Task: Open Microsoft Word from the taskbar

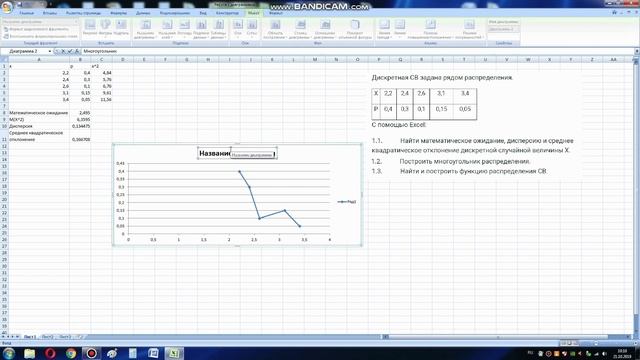Action: pos(153,353)
